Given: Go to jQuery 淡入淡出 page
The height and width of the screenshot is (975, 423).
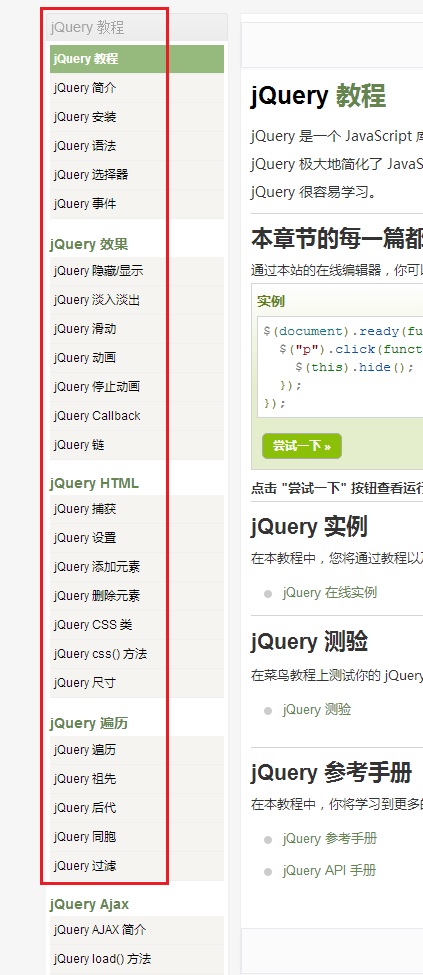Looking at the screenshot, I should pos(137,300).
